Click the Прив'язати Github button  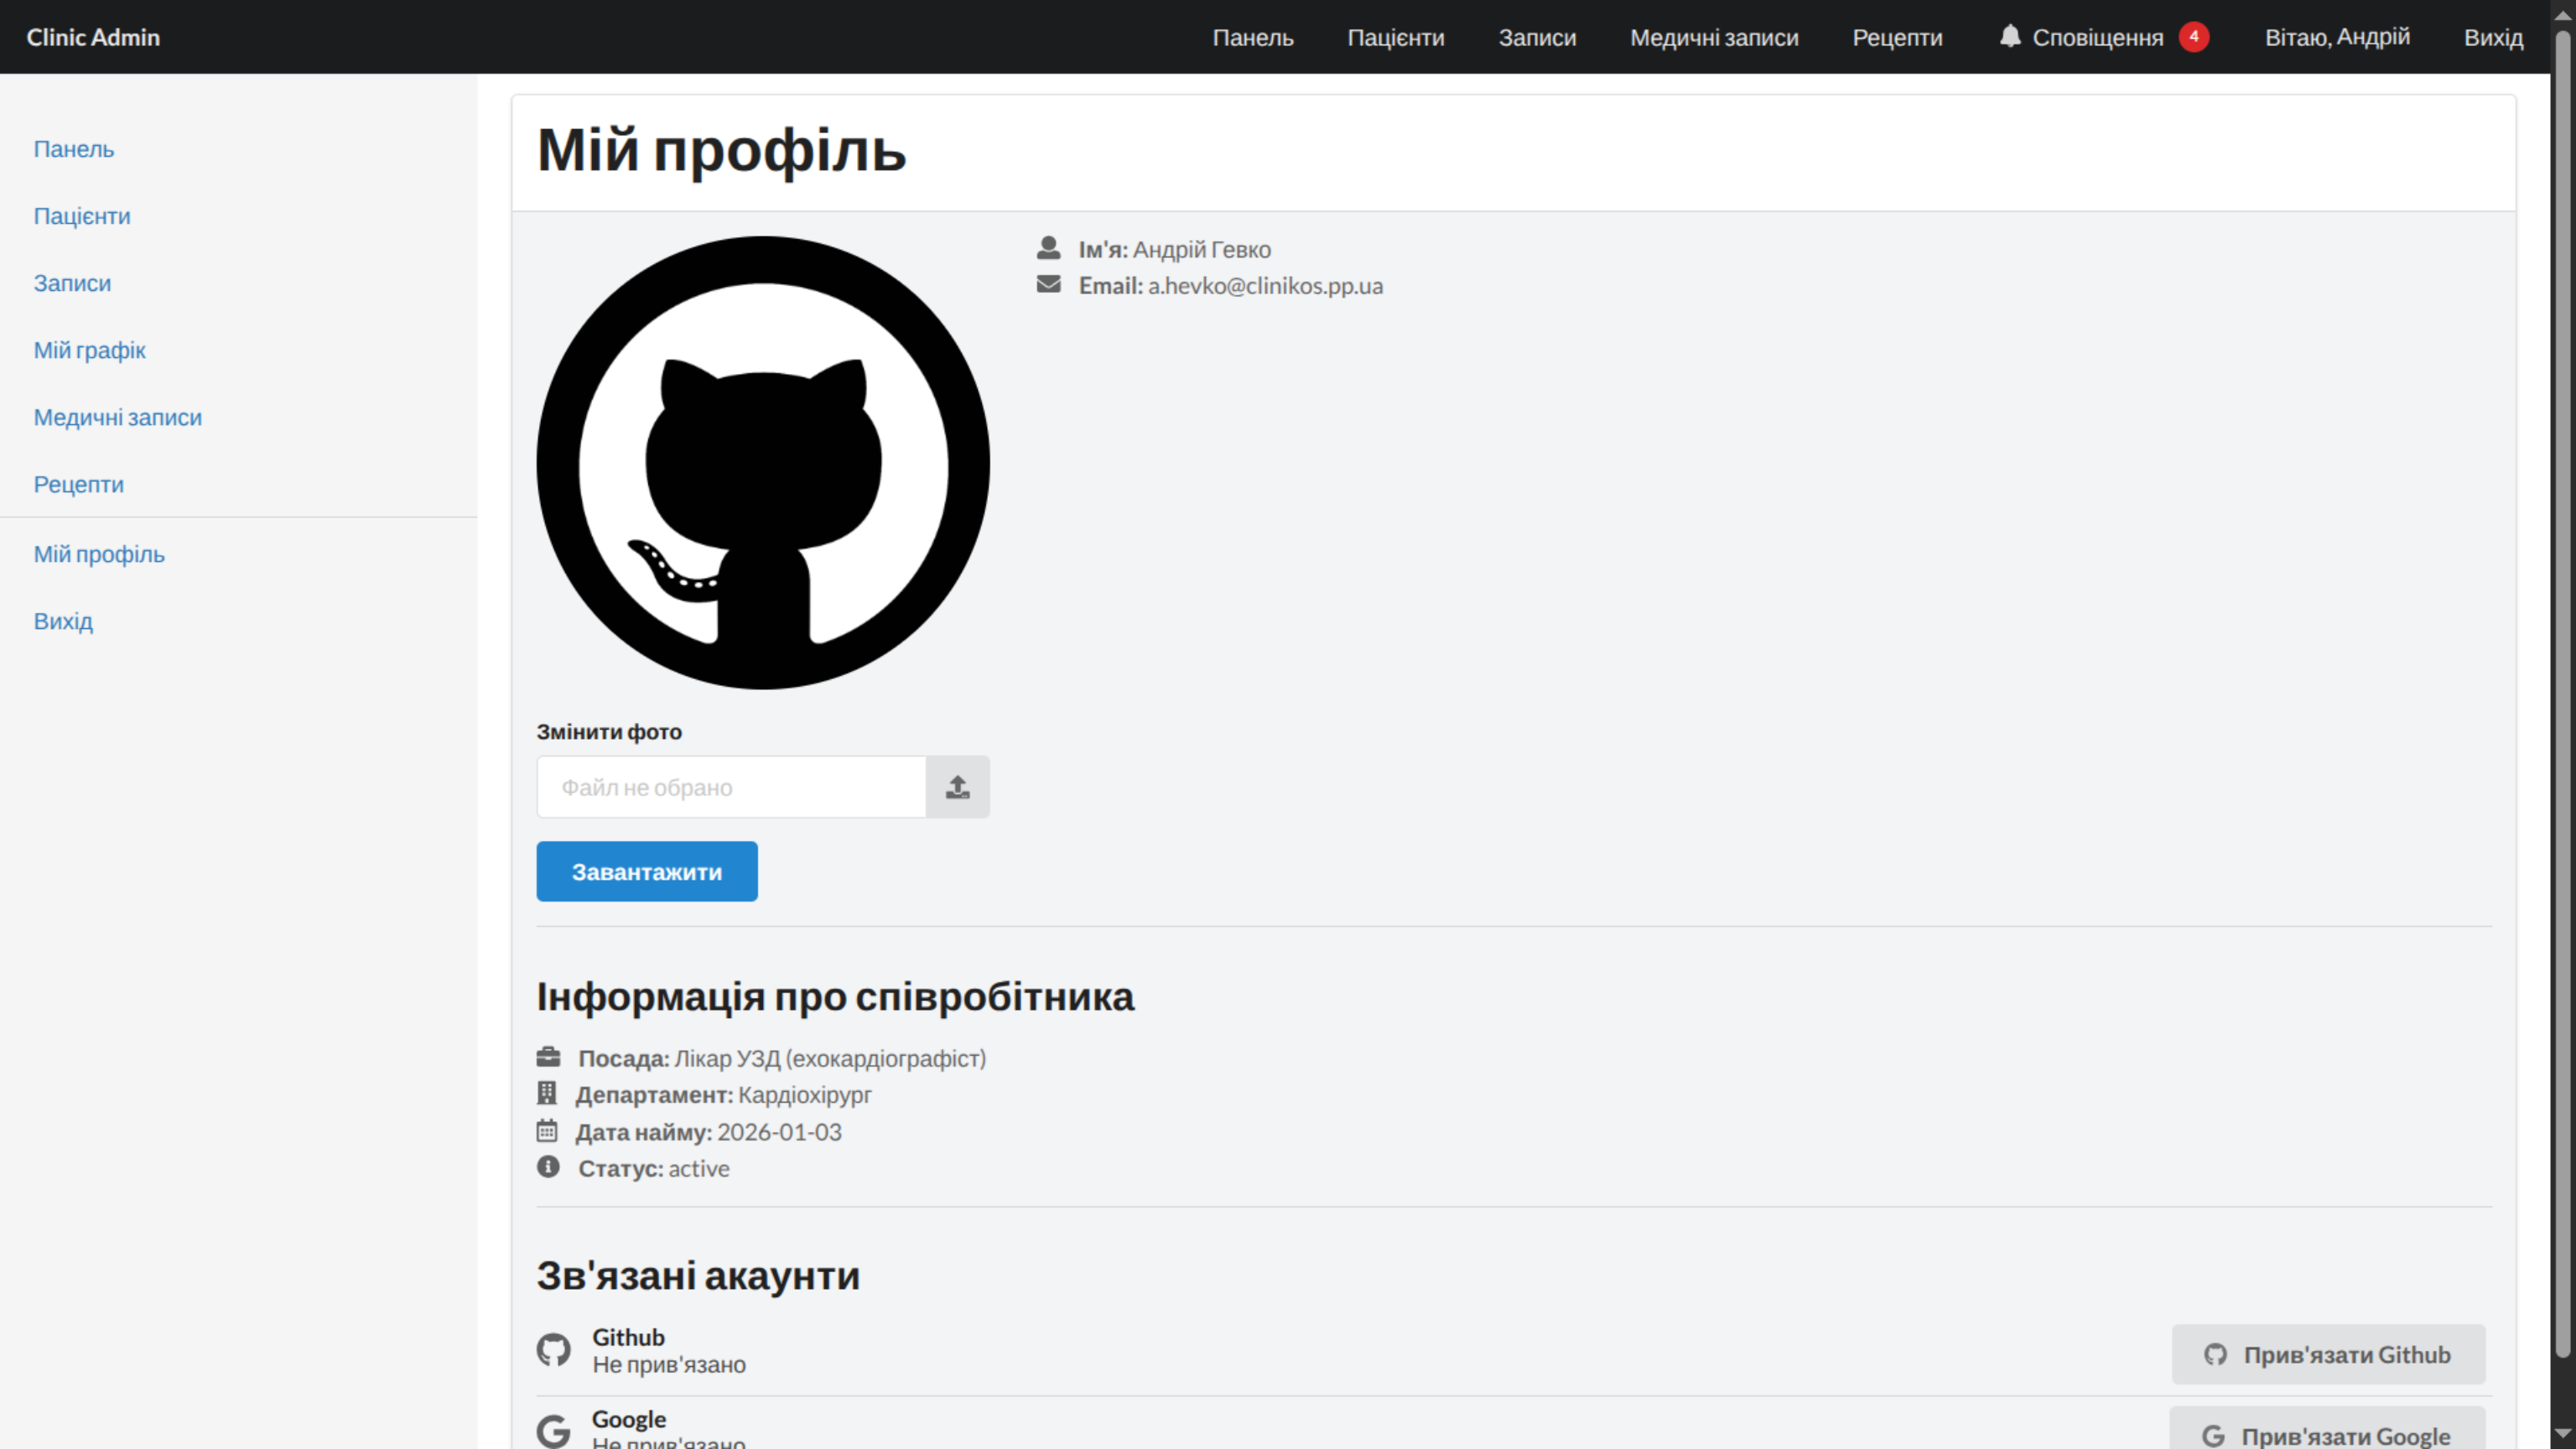(x=2328, y=1354)
